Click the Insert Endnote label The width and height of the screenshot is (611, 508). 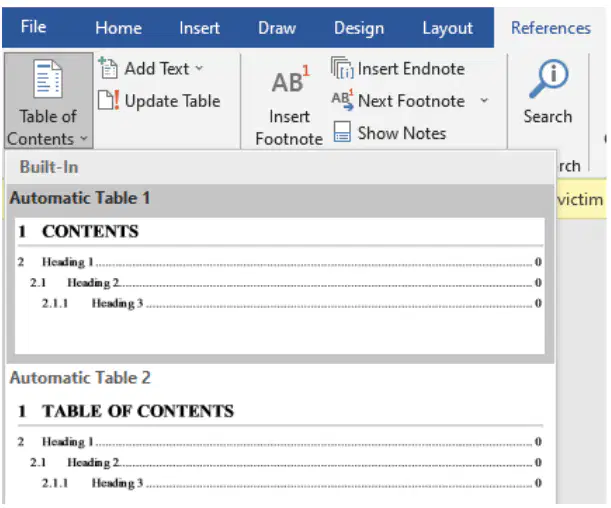411,69
